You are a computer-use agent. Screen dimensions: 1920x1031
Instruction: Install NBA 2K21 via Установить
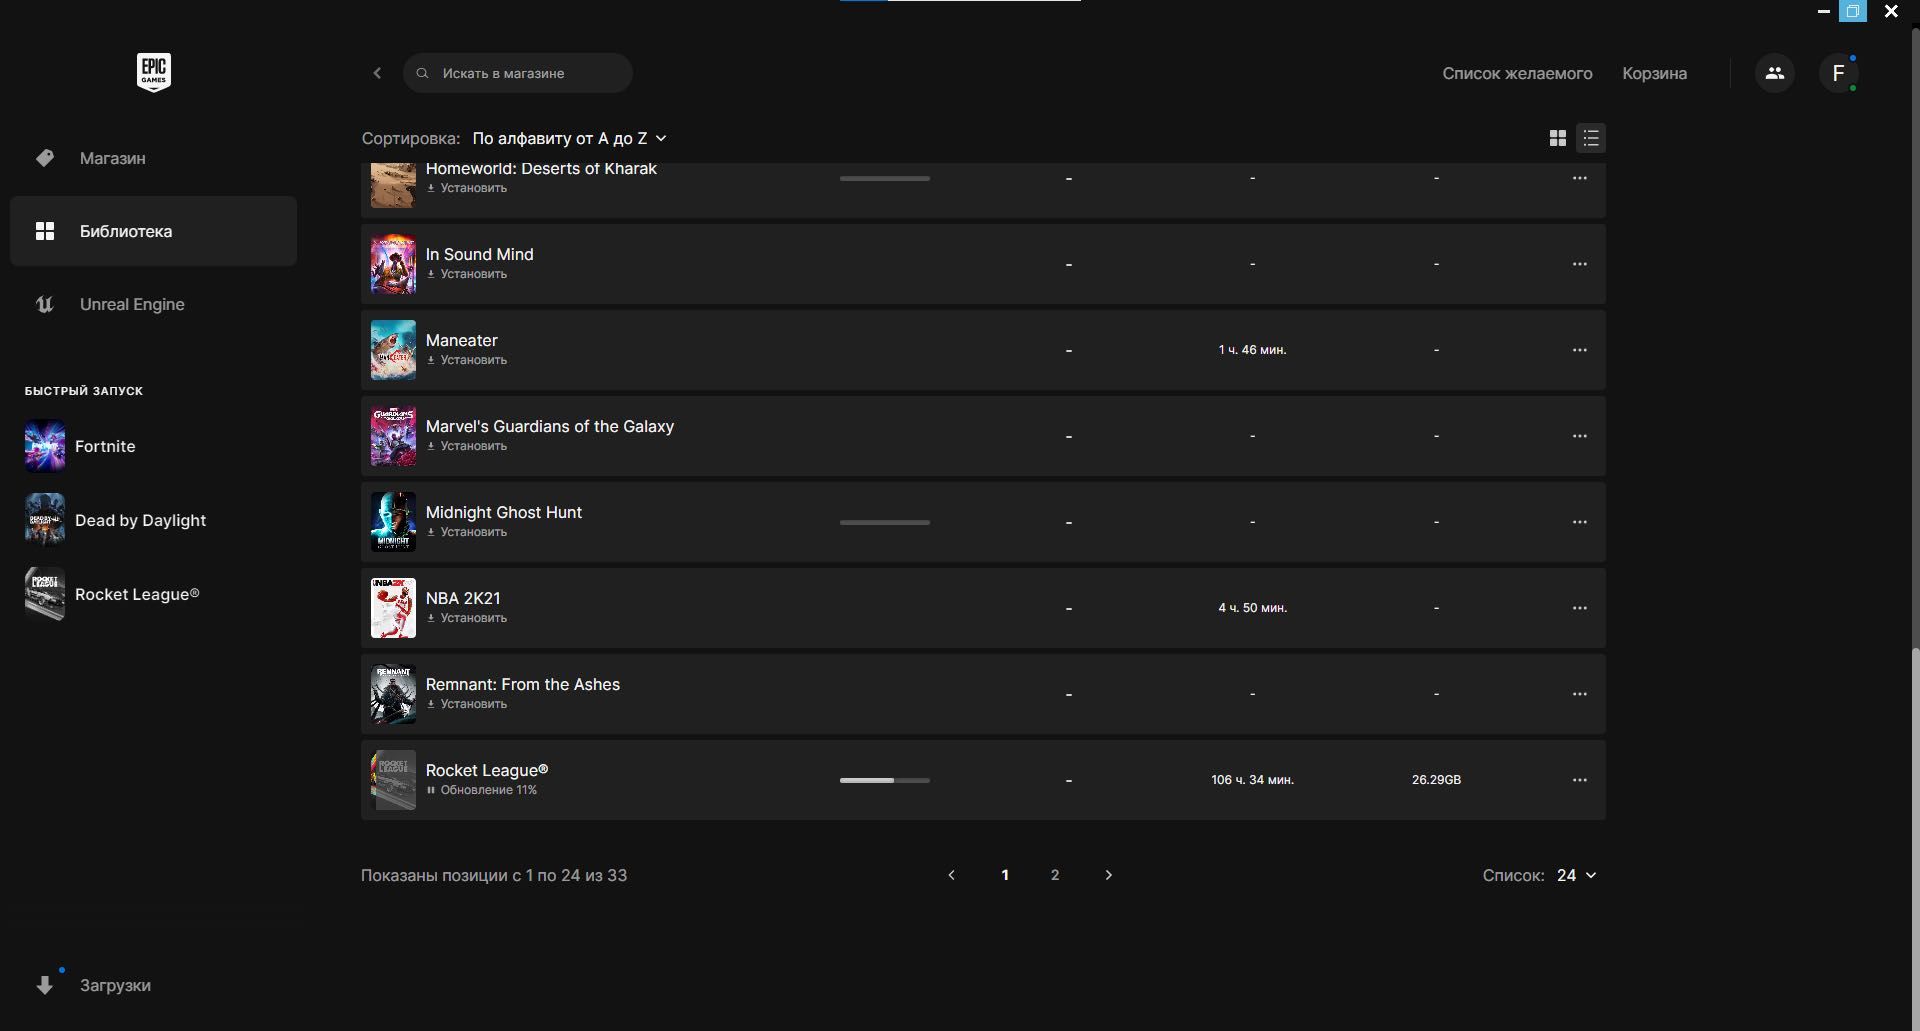[467, 618]
